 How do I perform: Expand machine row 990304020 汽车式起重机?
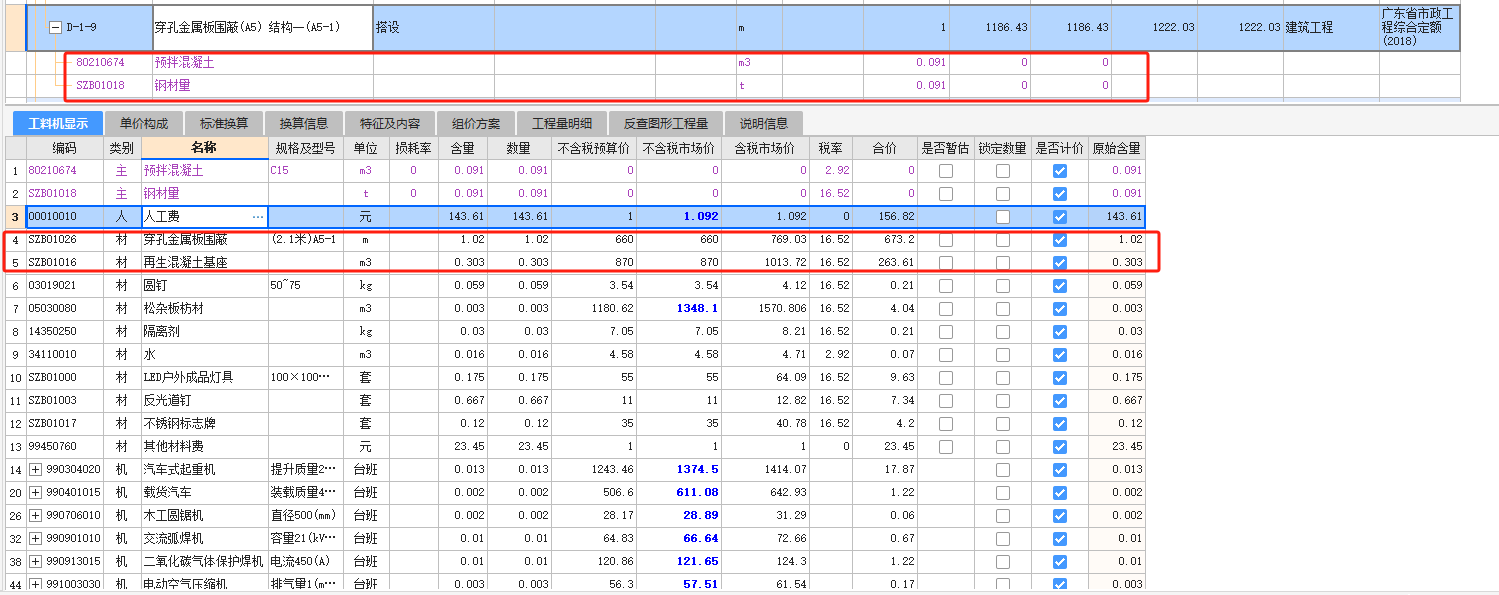click(36, 469)
